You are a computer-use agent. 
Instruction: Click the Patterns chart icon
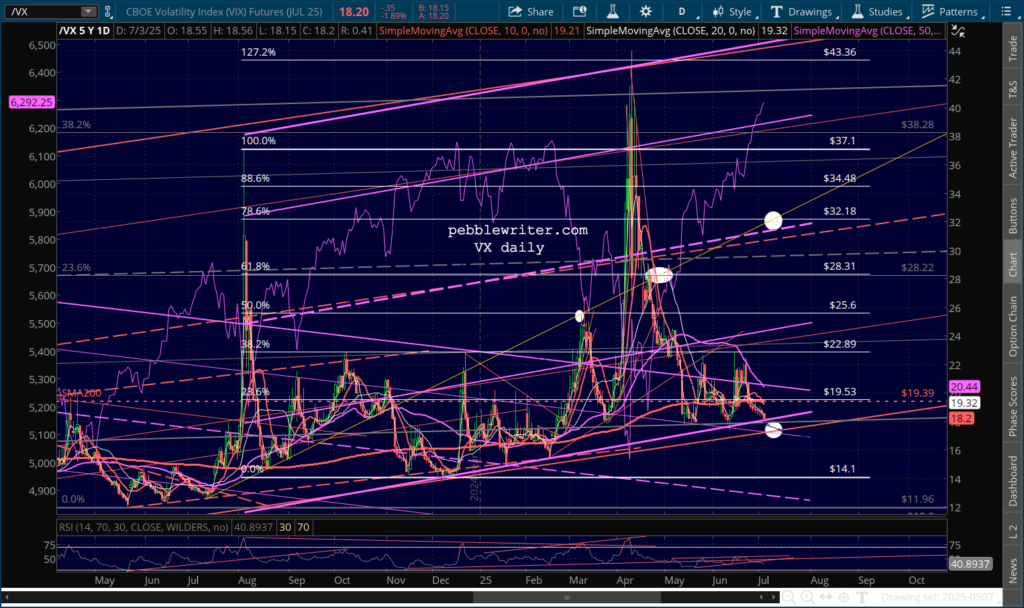927,12
